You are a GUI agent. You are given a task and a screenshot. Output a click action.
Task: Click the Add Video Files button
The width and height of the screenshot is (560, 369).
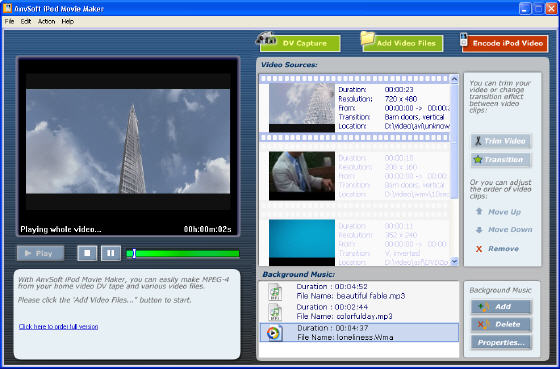403,43
